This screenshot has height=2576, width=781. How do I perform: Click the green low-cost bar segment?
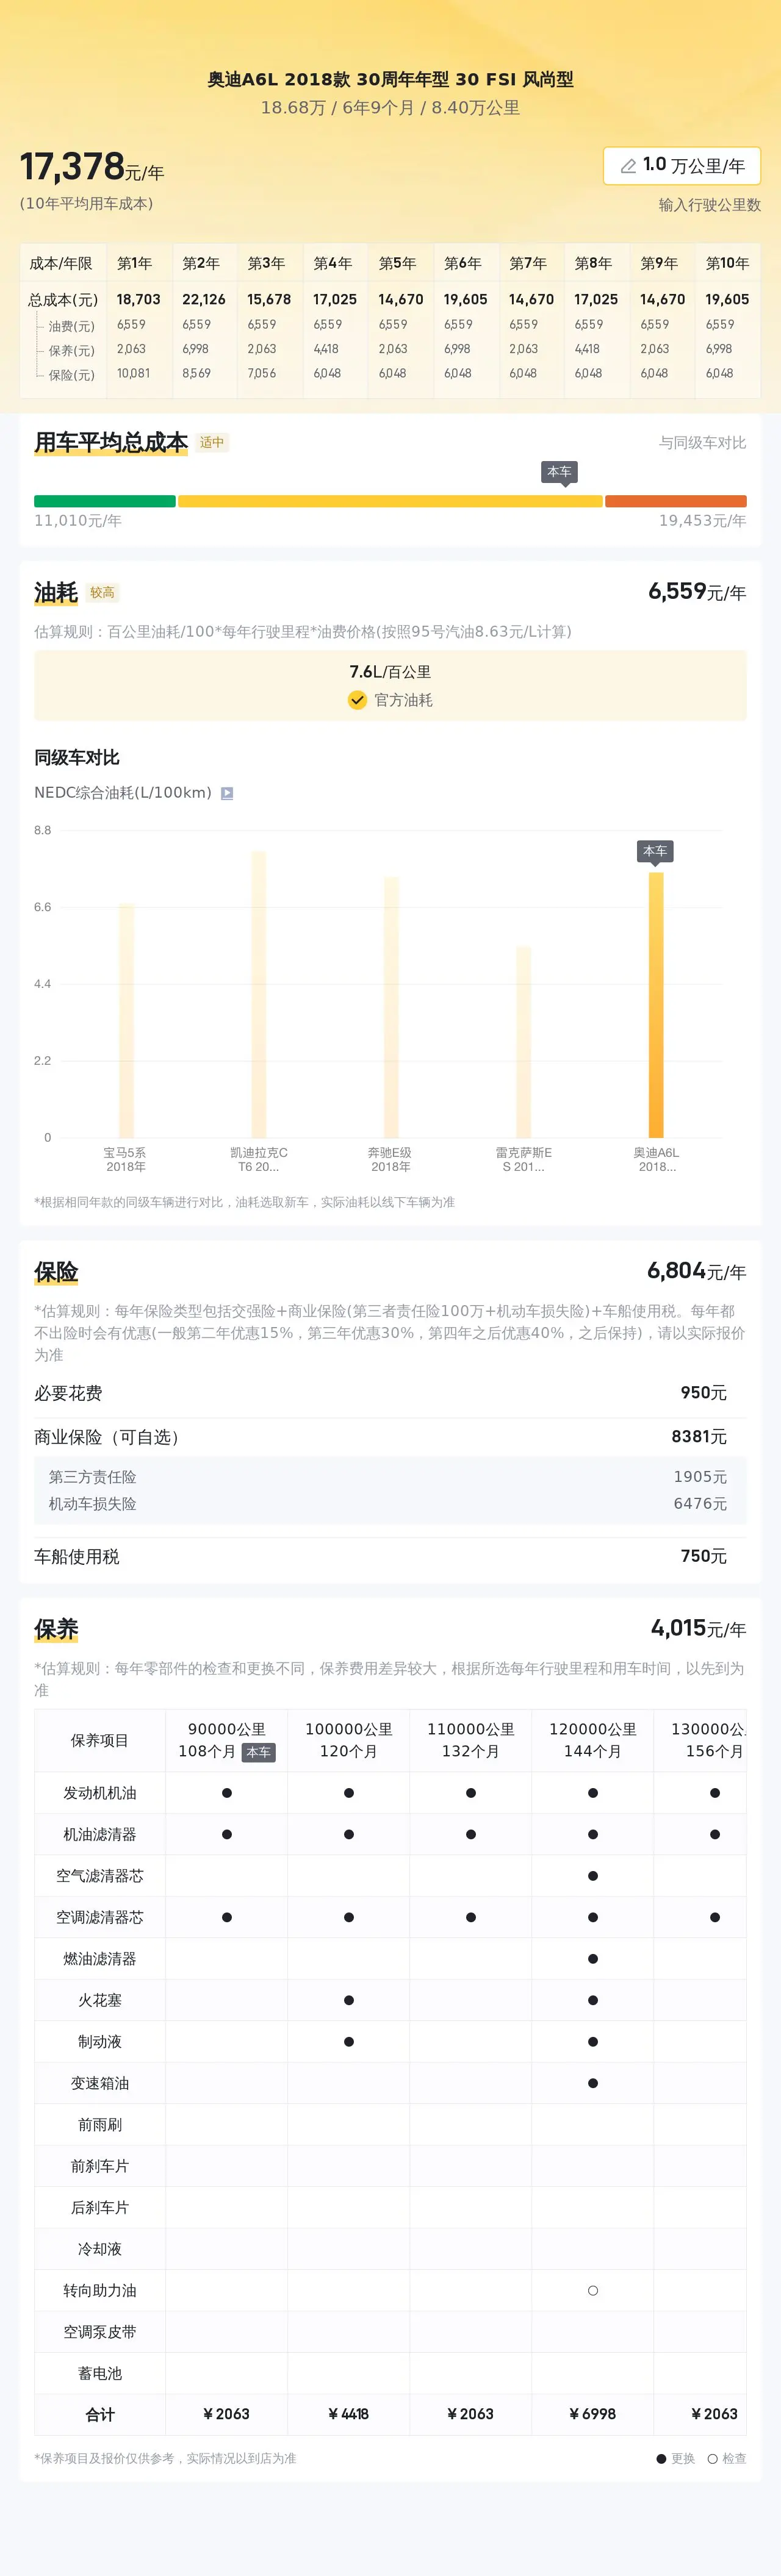click(105, 501)
